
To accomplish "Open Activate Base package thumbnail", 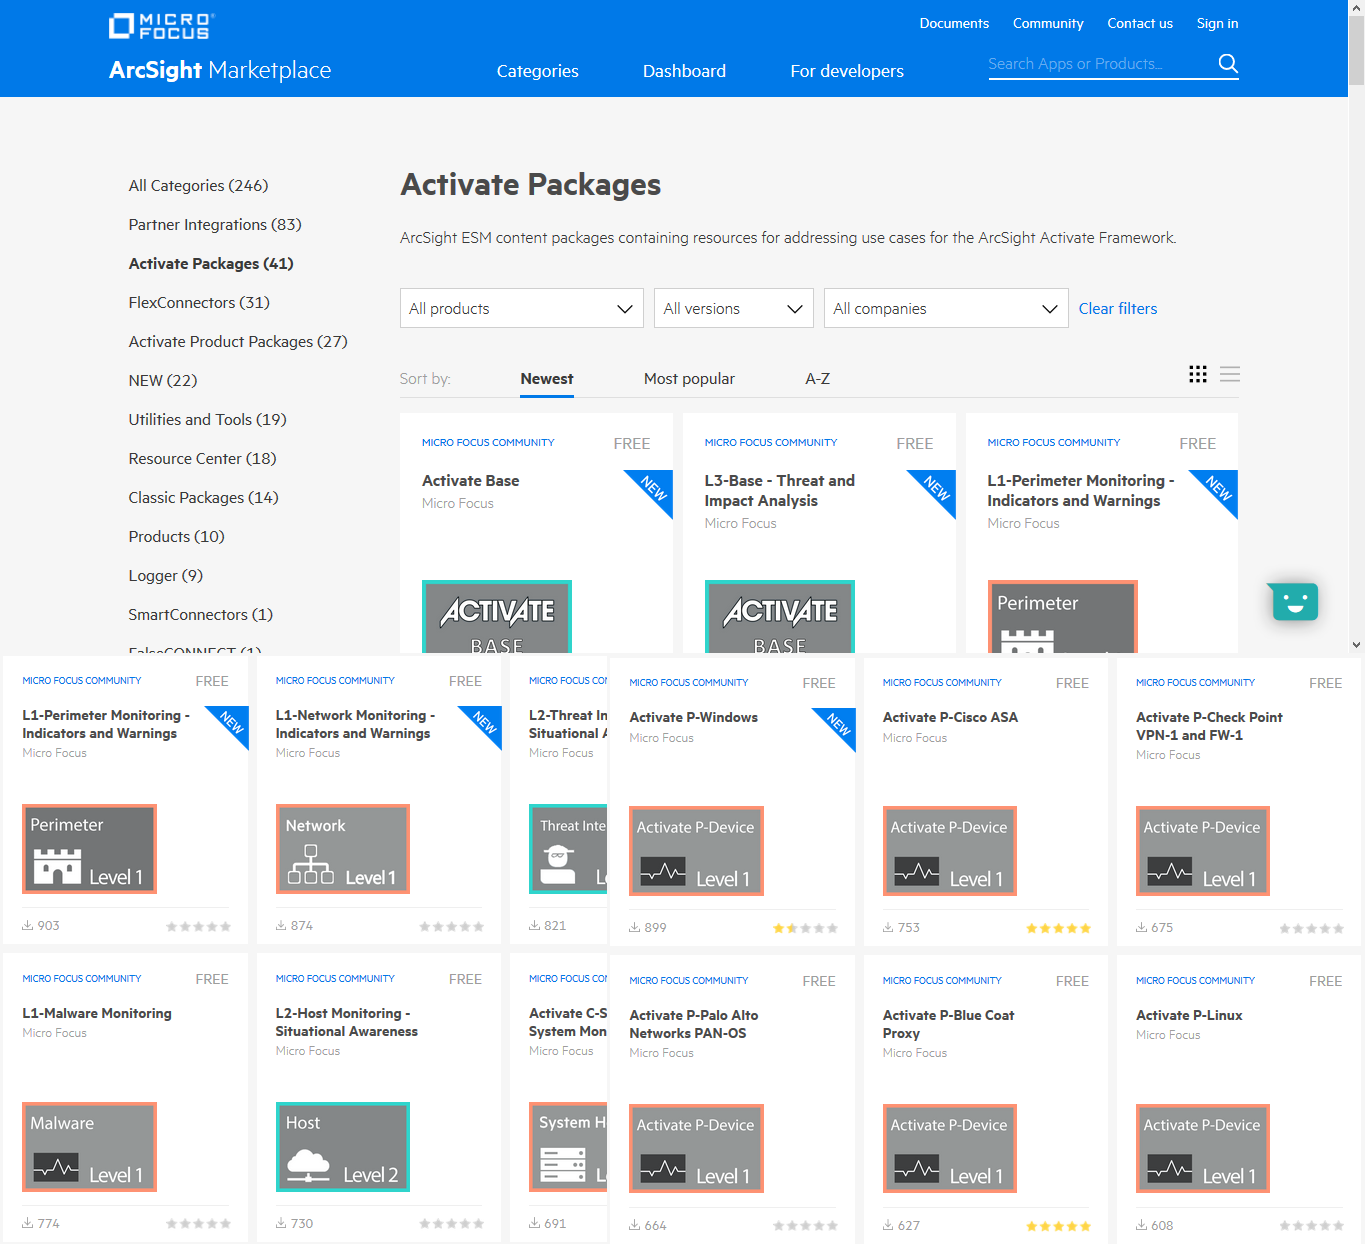I will coord(497,616).
